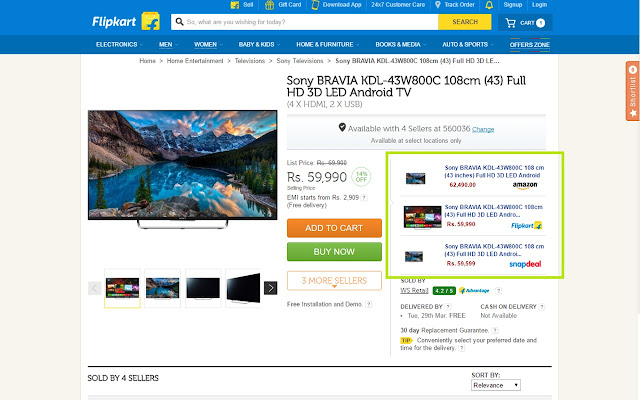Click the Flipkart logo in comparison box
Viewport: 640px width, 400px height.
[527, 225]
